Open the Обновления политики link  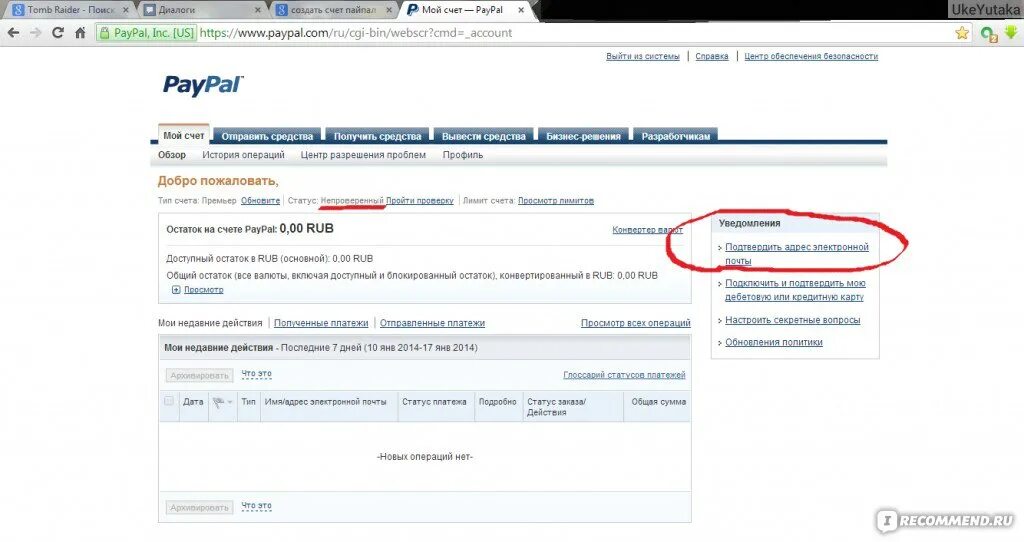[x=773, y=342]
